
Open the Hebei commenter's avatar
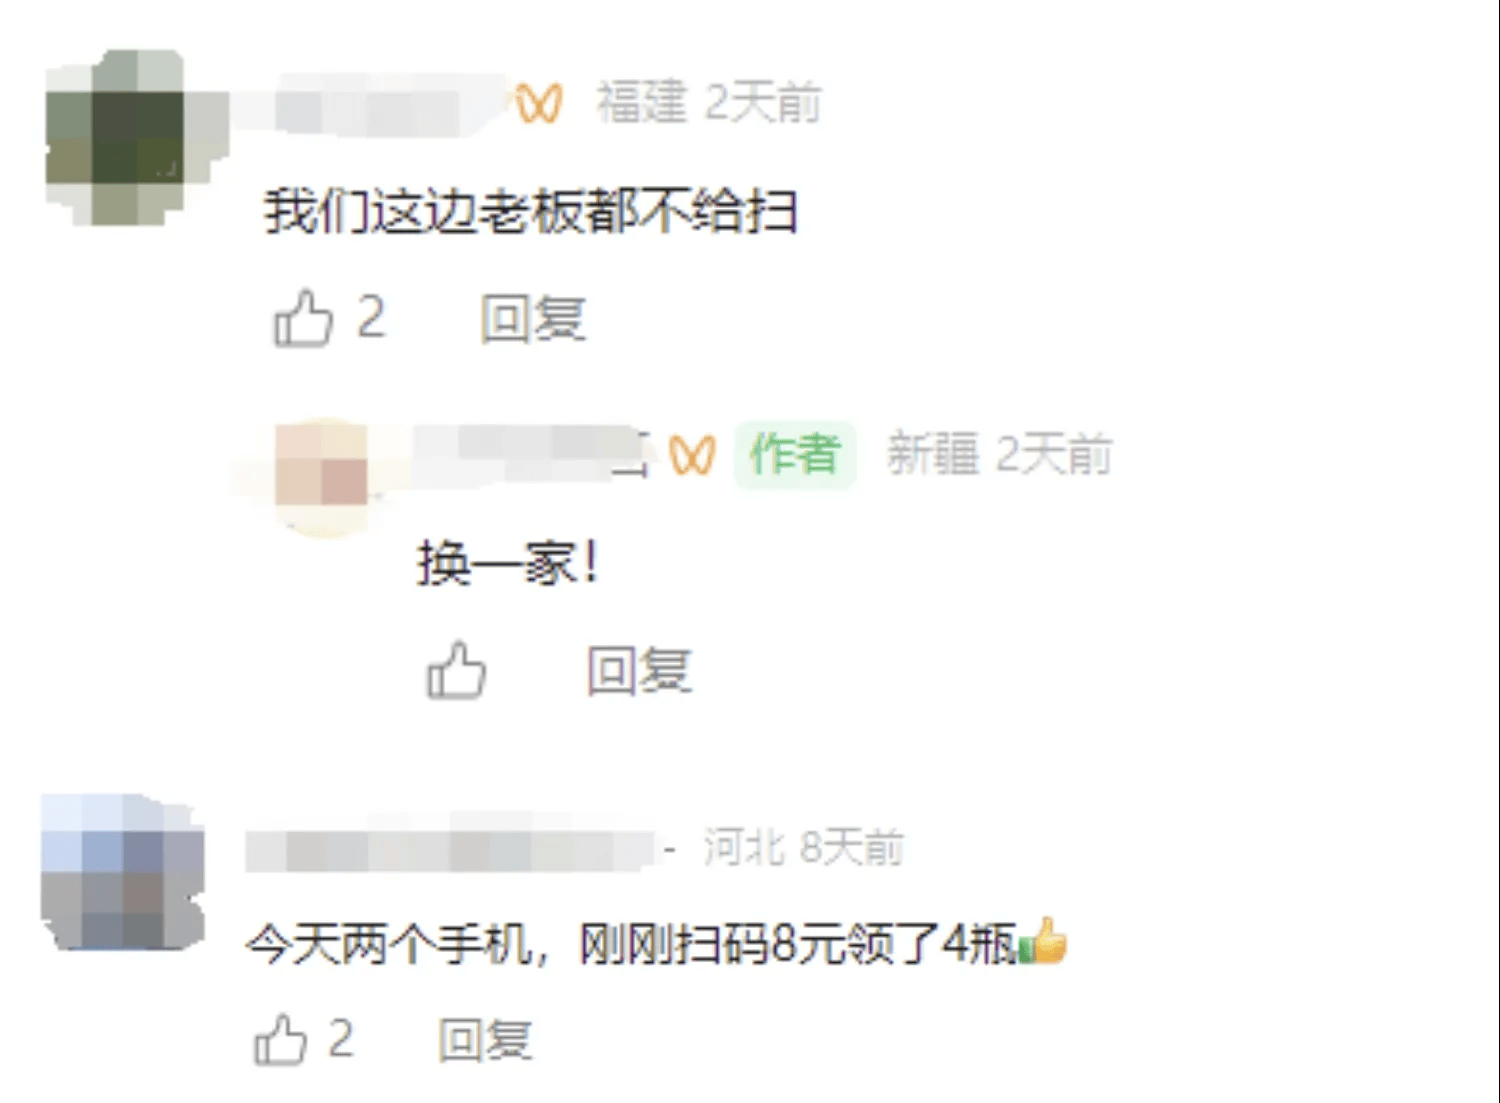point(122,871)
